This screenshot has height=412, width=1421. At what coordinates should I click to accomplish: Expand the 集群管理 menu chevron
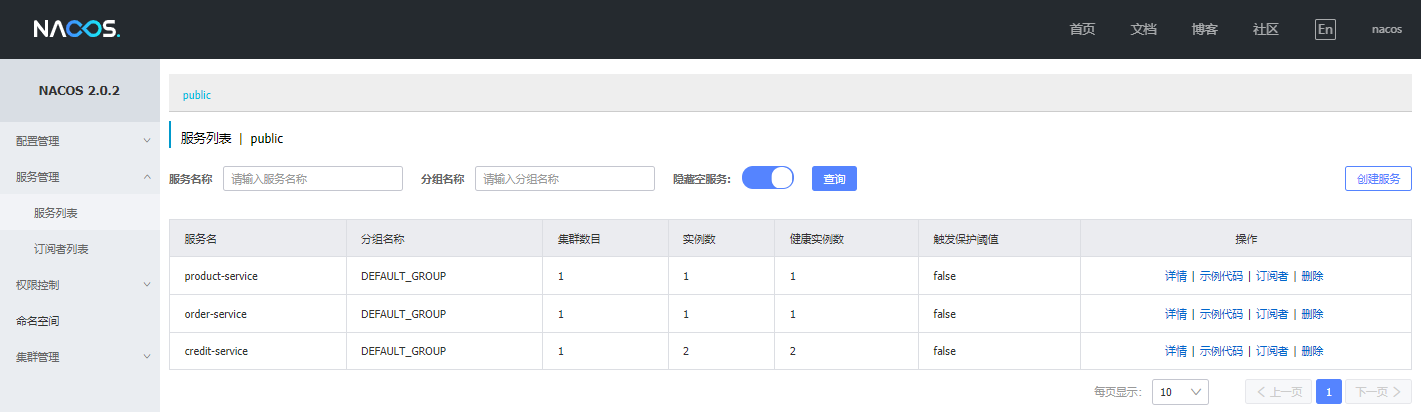(147, 357)
